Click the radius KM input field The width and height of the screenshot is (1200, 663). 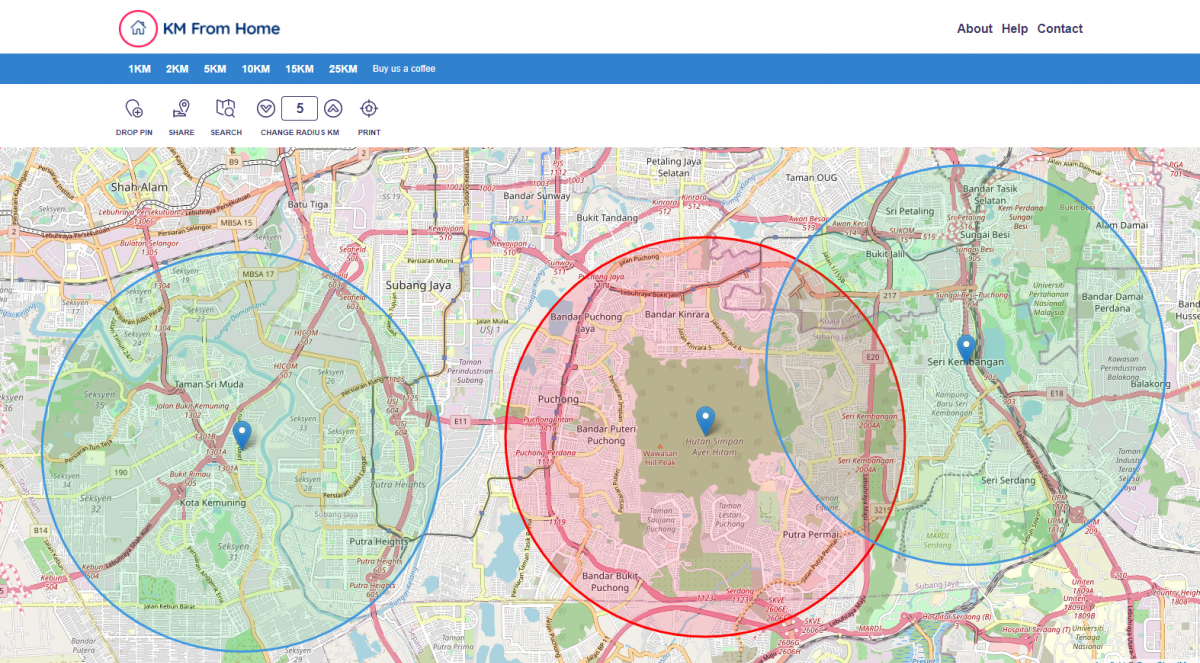[x=299, y=109]
